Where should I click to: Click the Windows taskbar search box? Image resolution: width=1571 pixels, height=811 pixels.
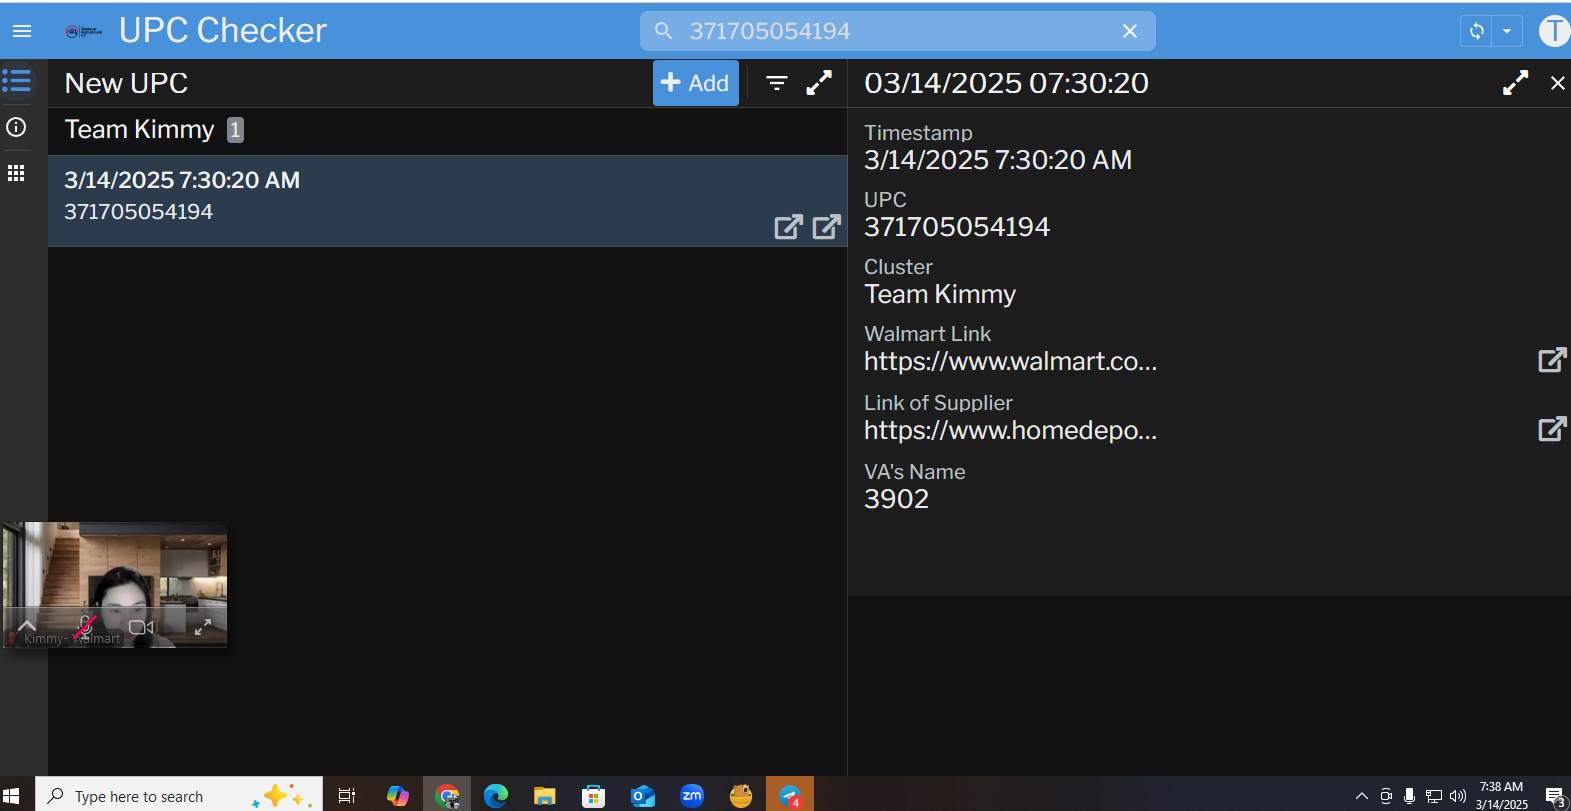tap(179, 796)
